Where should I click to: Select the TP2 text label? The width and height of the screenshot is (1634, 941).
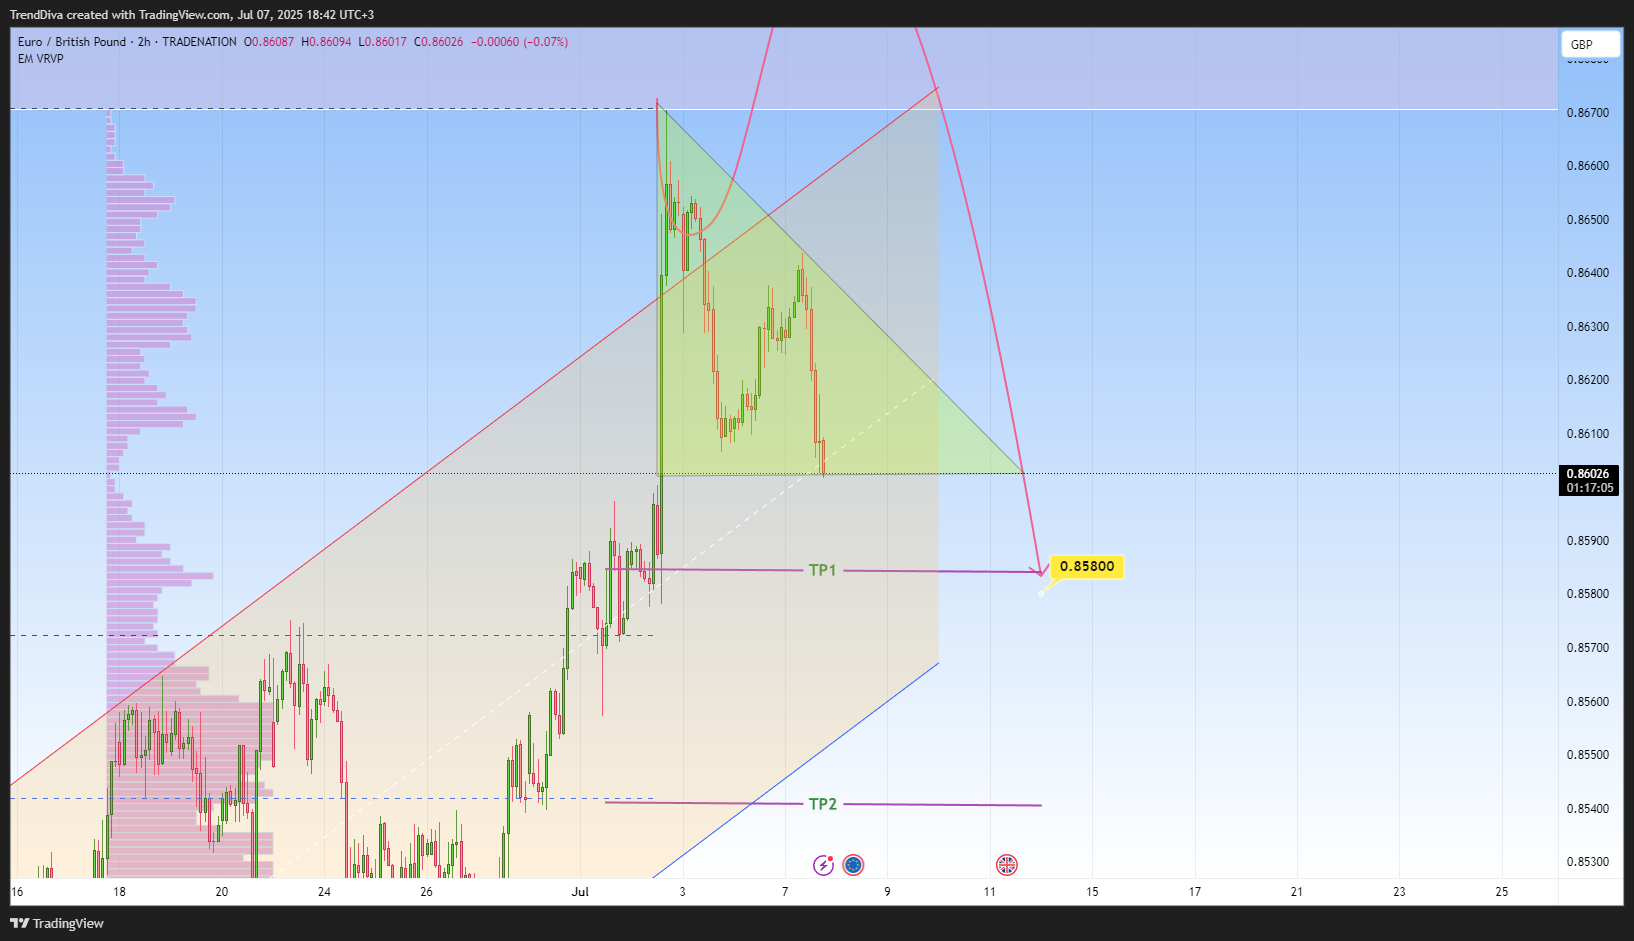pos(822,804)
